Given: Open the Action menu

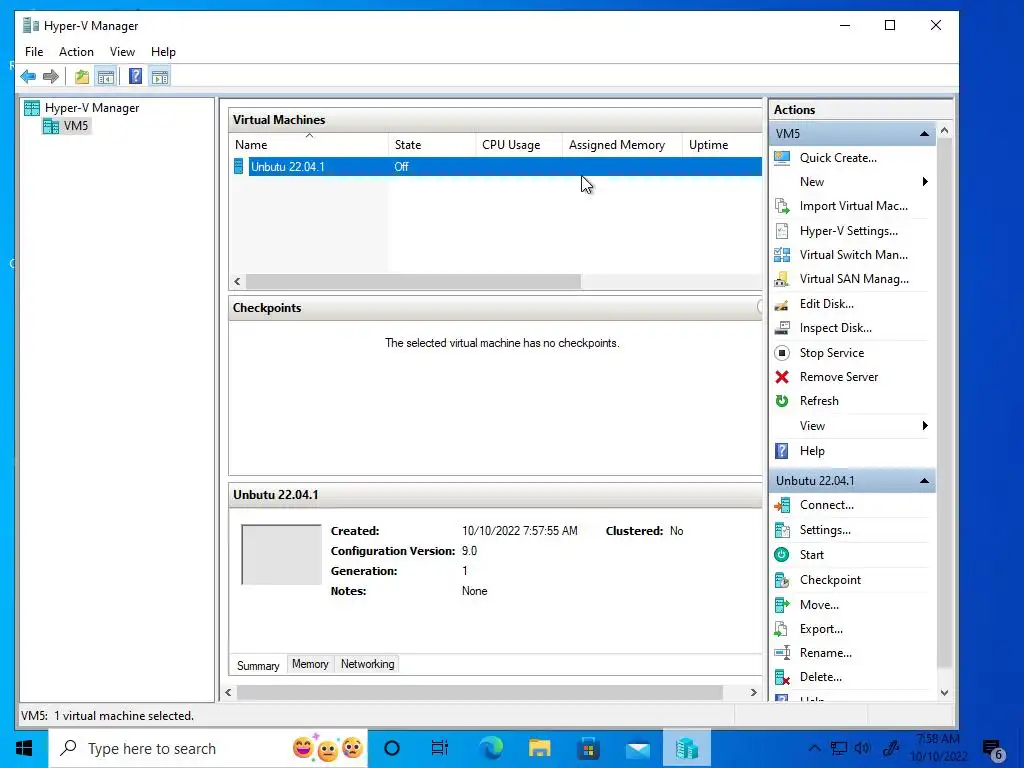Looking at the screenshot, I should [x=76, y=52].
